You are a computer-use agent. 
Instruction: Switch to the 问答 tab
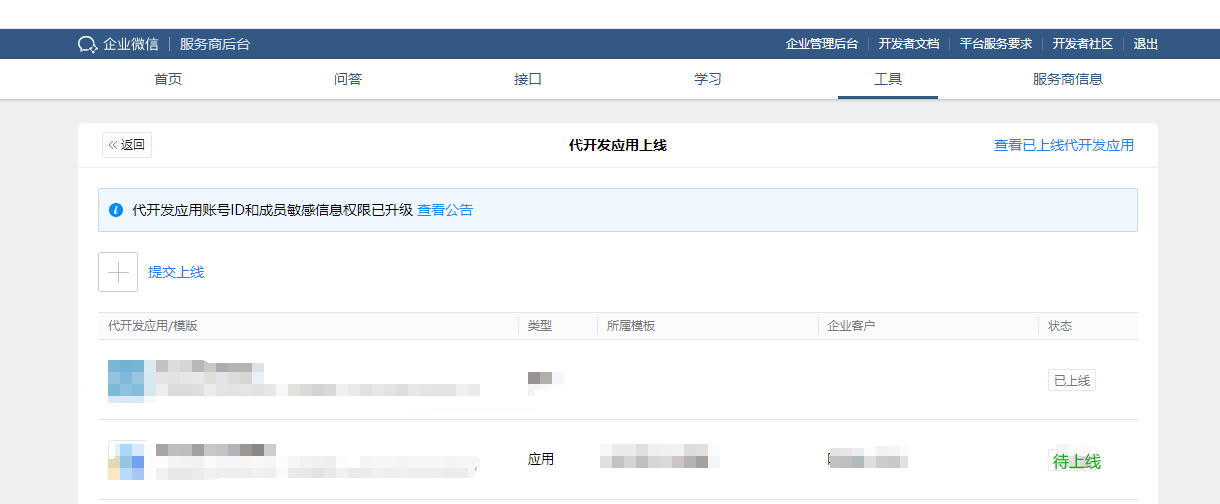(348, 79)
